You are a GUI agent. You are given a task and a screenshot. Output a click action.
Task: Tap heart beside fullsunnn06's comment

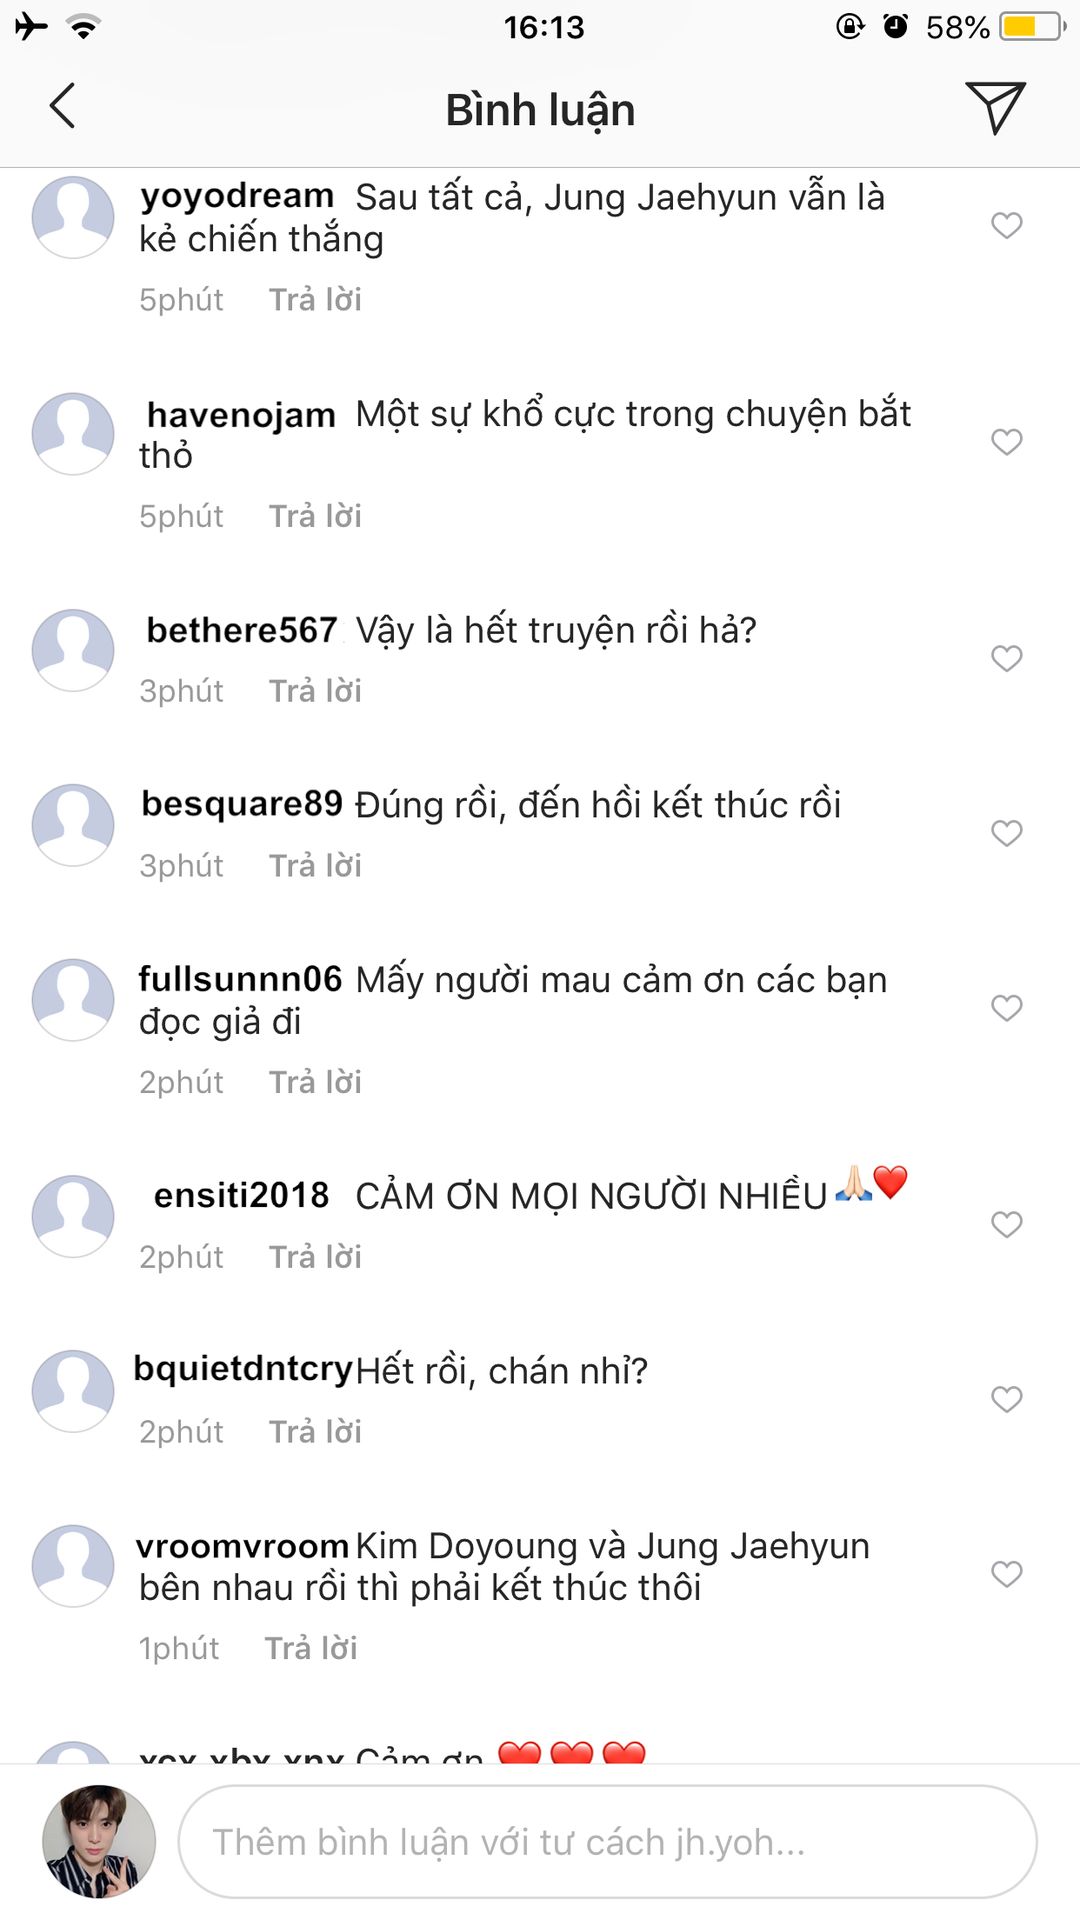point(1006,1007)
